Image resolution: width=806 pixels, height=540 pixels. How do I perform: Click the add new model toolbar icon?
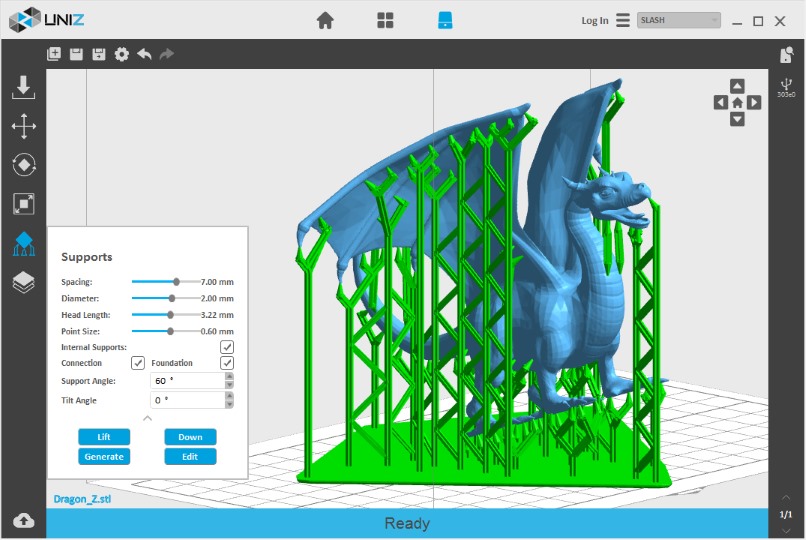[x=54, y=53]
